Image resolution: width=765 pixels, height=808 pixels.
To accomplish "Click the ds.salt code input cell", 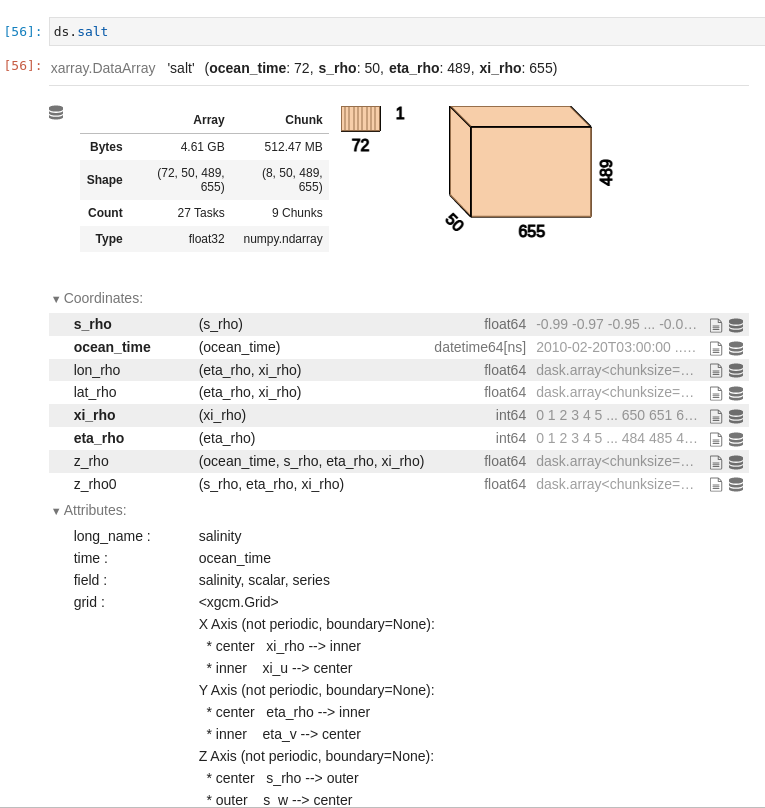I will pyautogui.click(x=406, y=31).
